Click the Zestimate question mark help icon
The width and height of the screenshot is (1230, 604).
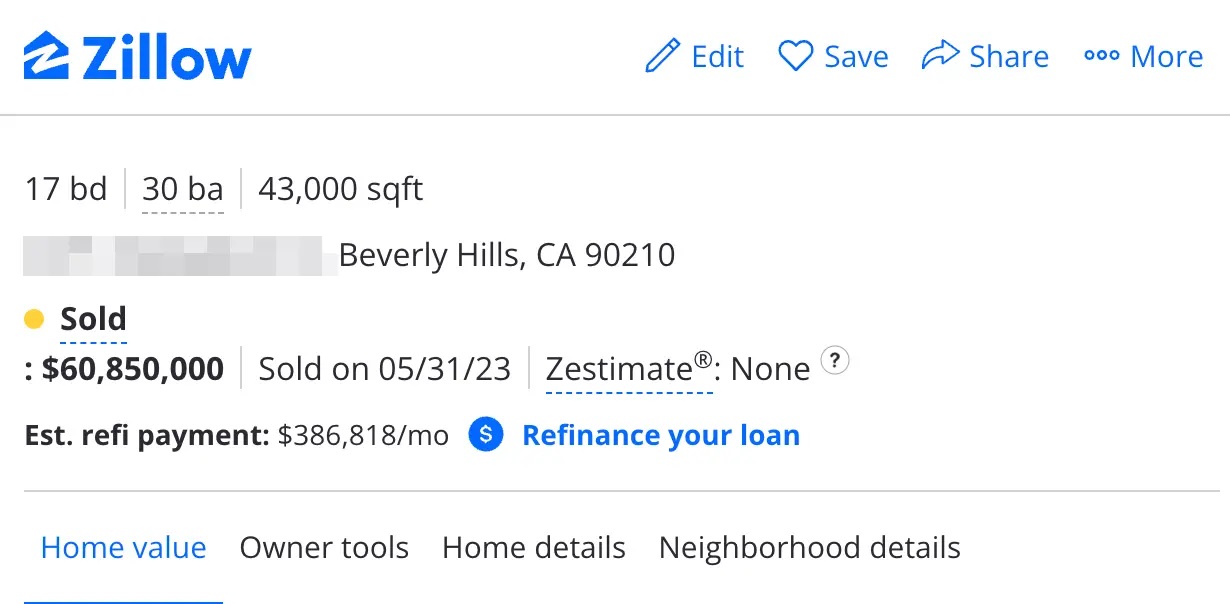[834, 361]
